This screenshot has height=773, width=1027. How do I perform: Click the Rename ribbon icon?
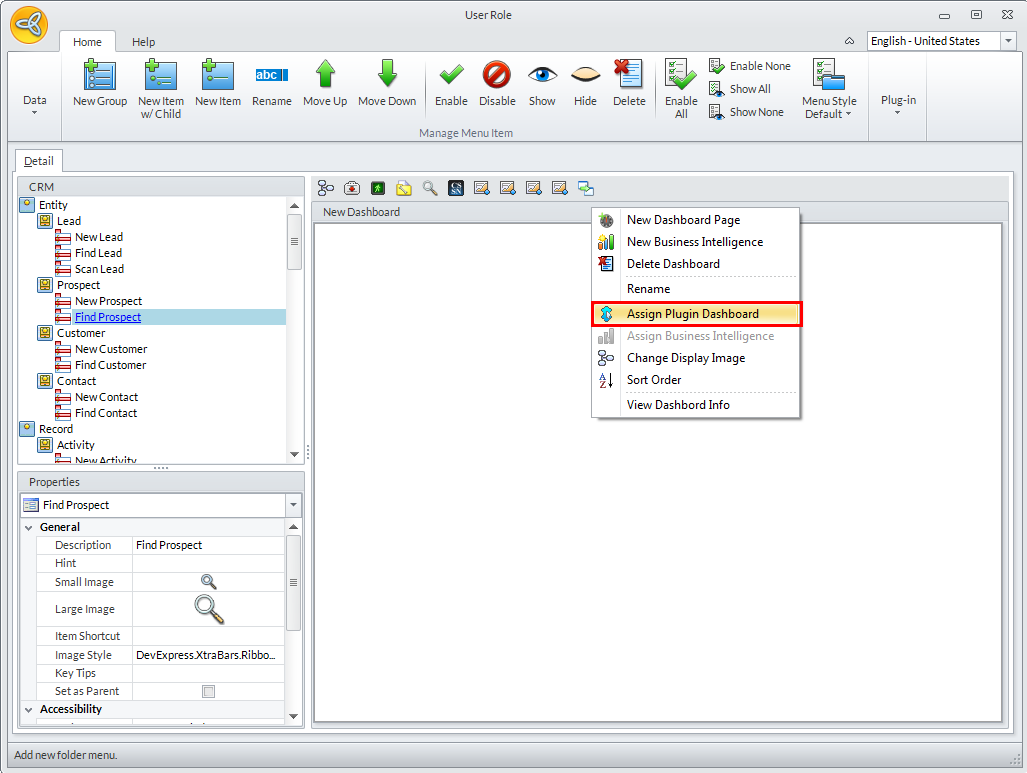[x=271, y=77]
